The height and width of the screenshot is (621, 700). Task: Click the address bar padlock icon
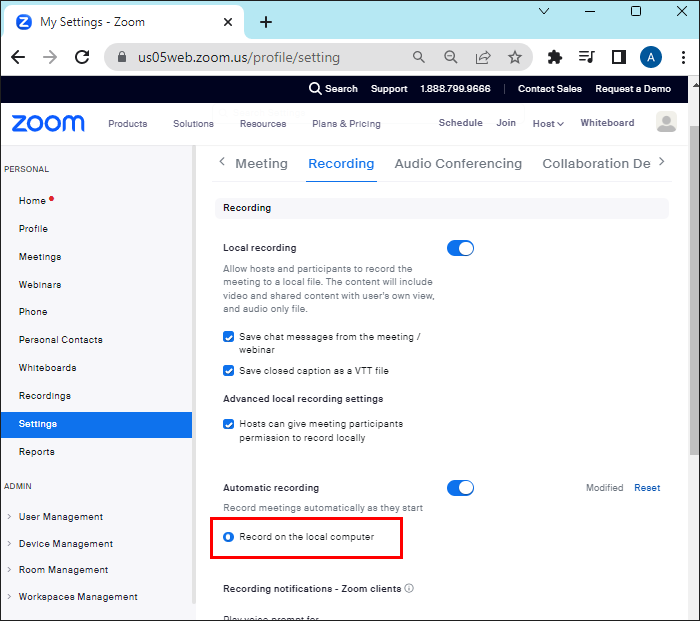(x=121, y=57)
